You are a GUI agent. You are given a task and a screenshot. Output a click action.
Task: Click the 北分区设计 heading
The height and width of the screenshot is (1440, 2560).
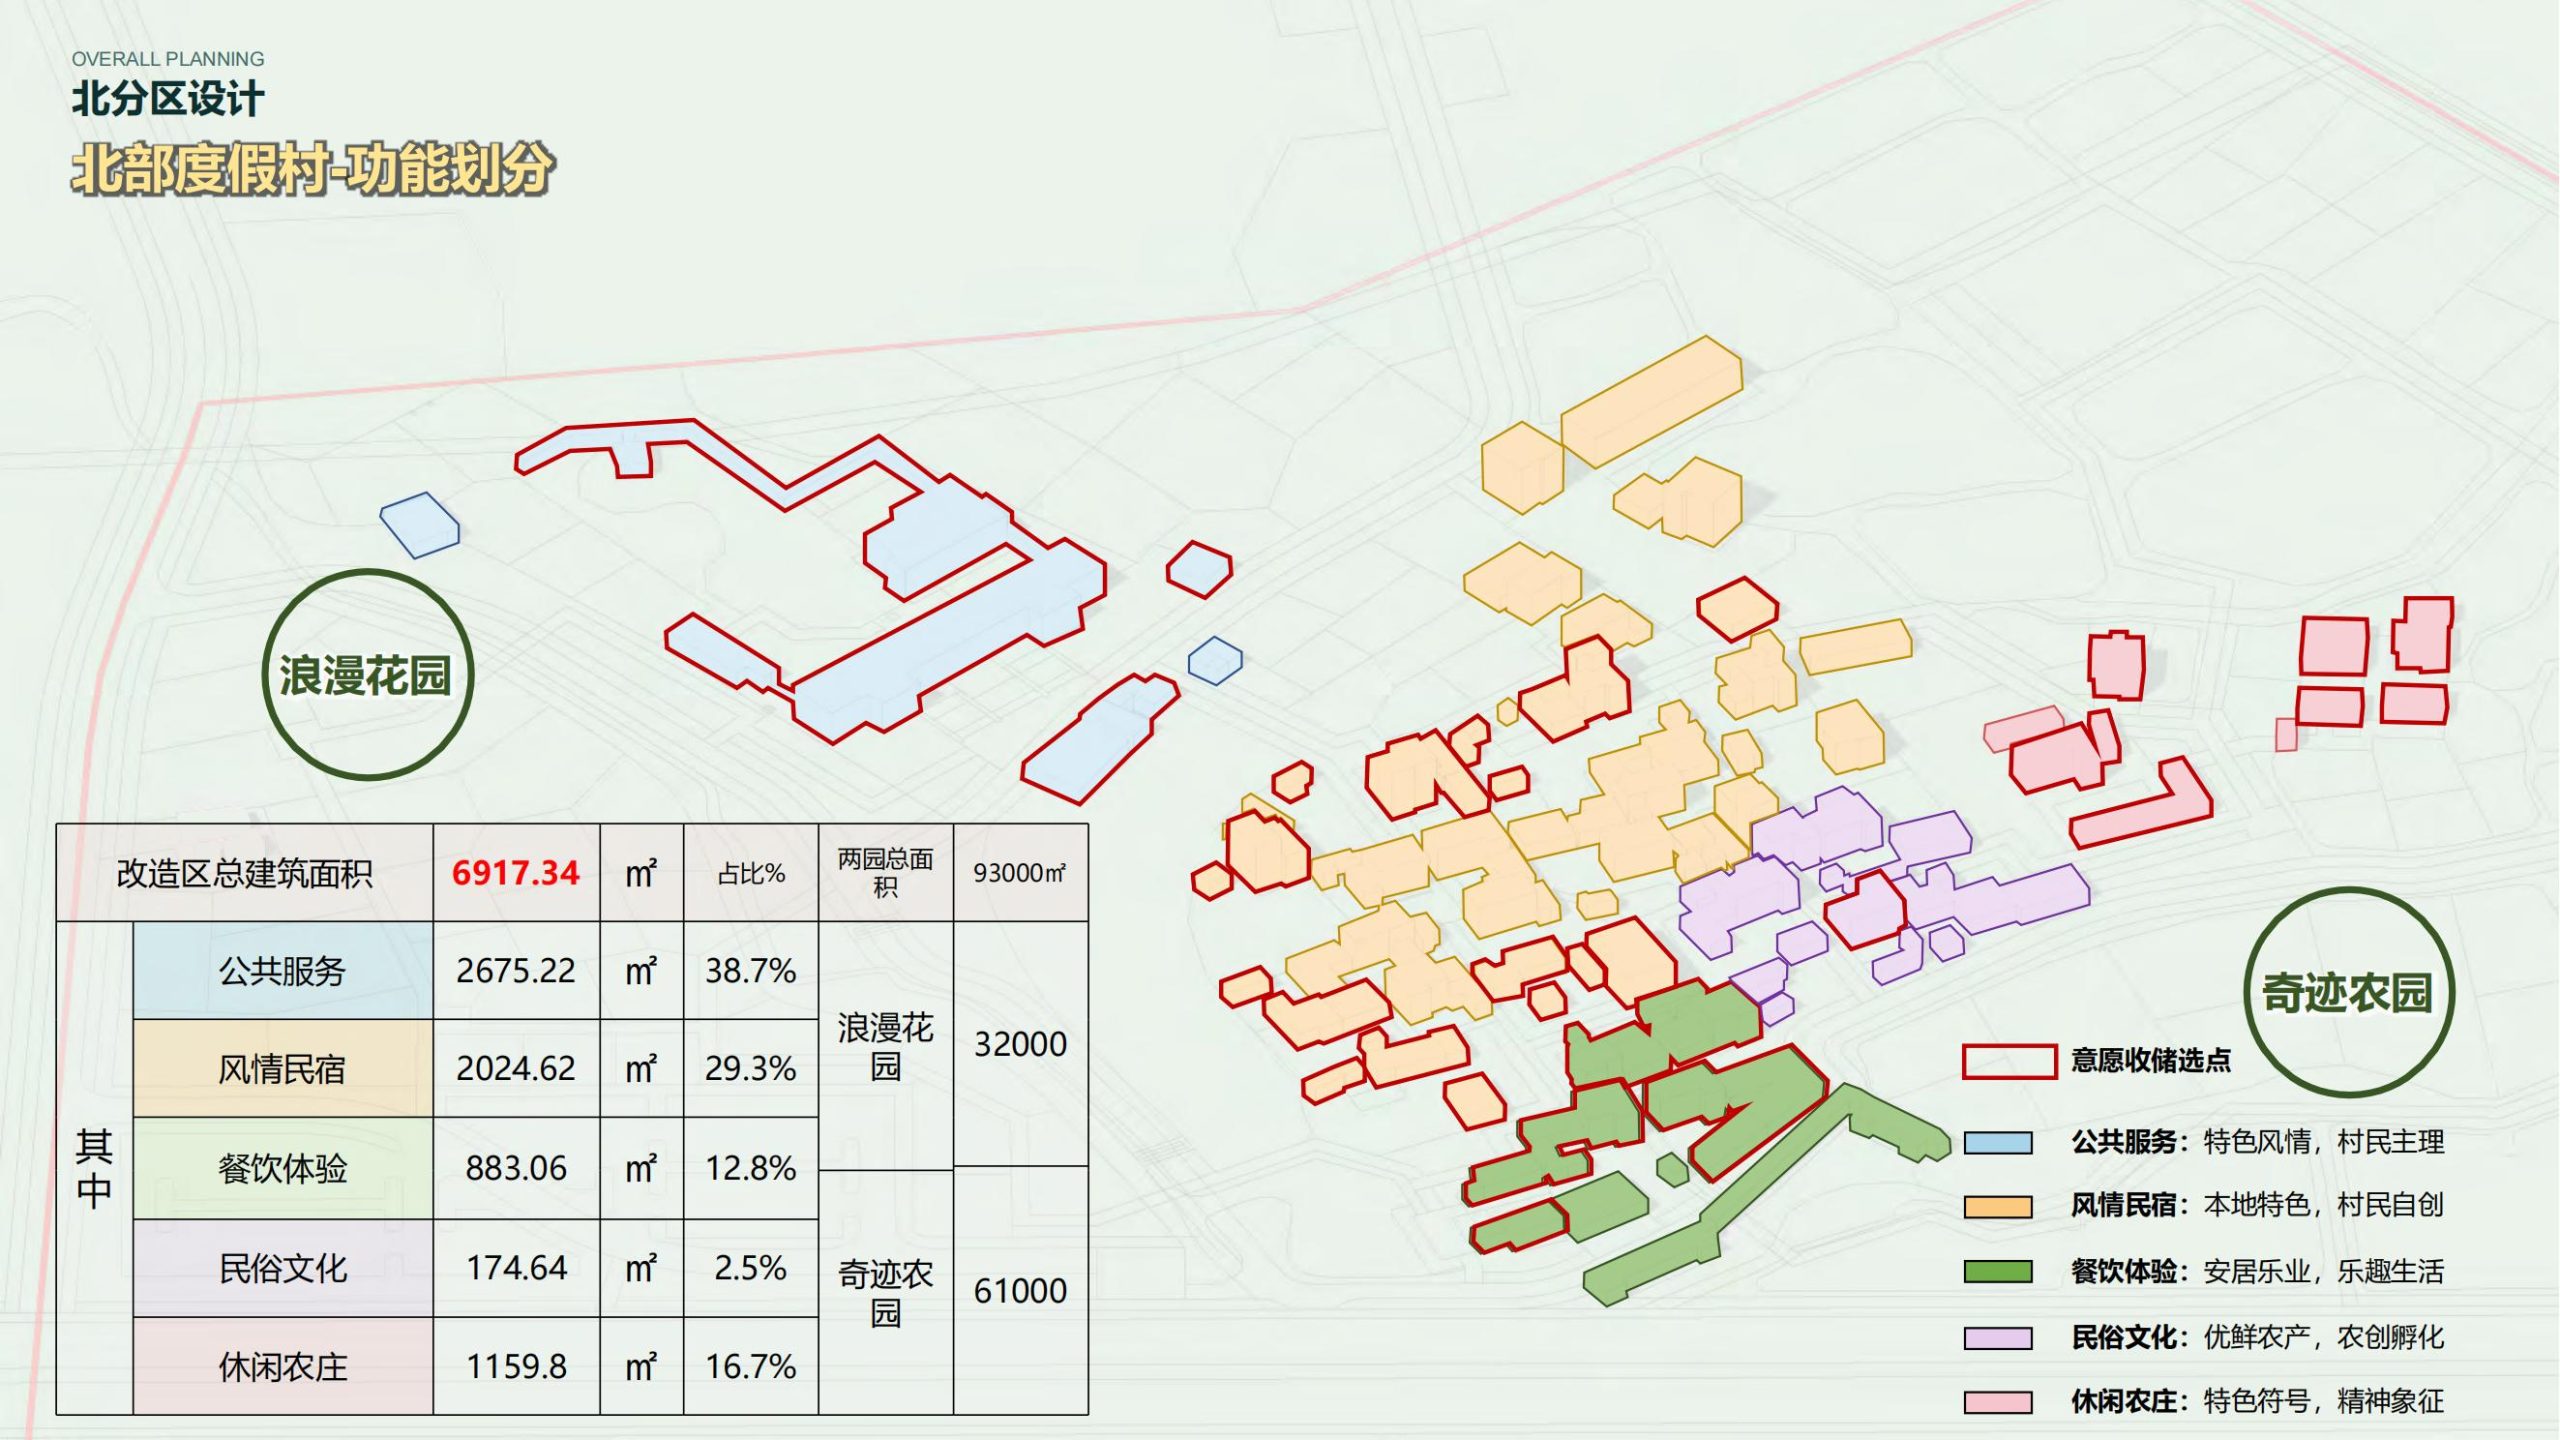click(168, 99)
